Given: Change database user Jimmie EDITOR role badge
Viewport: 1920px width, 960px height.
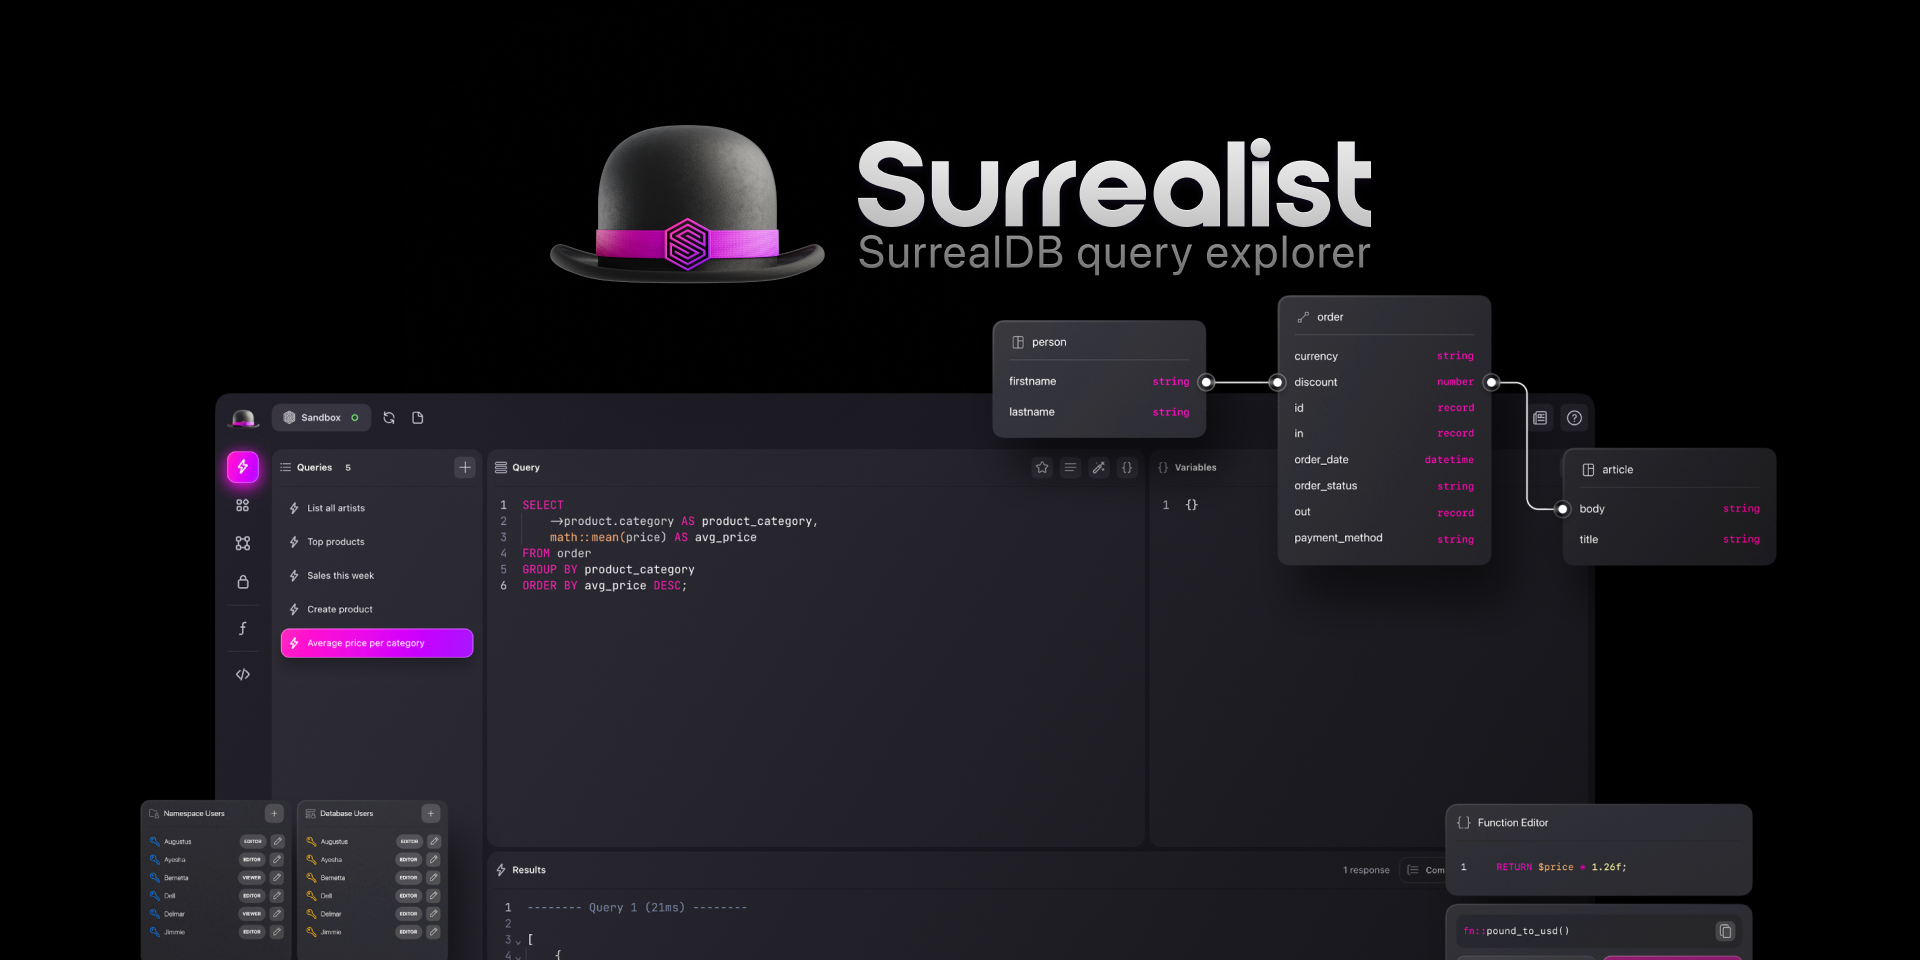Looking at the screenshot, I should [409, 931].
